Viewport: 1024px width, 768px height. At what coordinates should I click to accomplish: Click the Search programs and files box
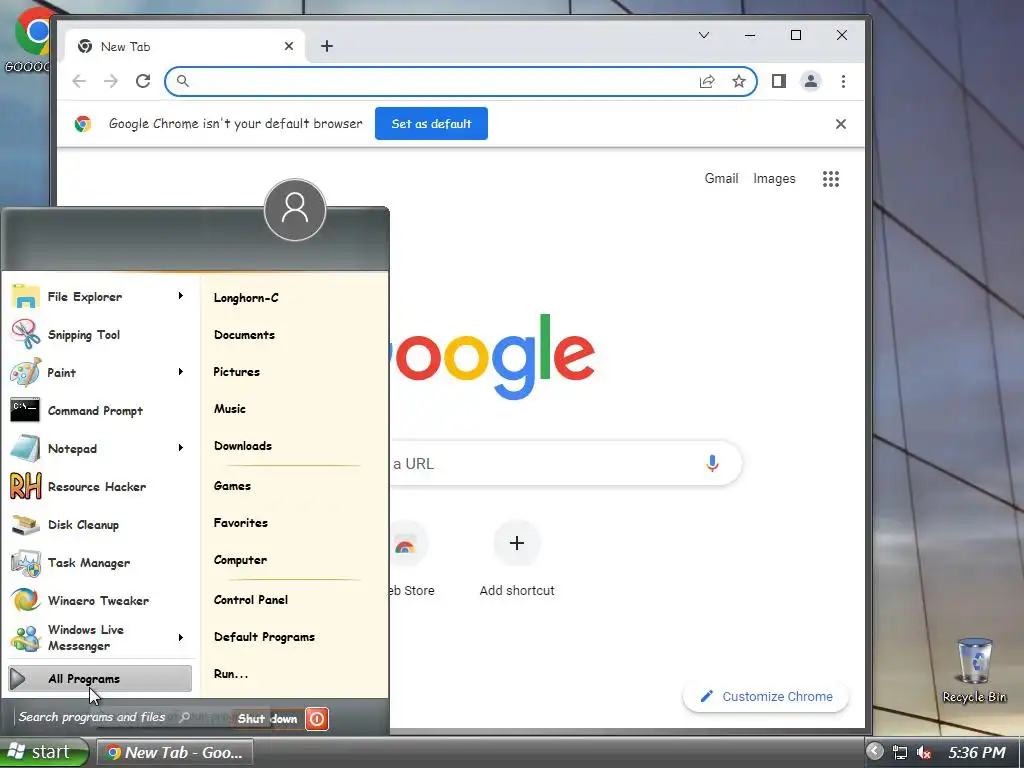101,717
